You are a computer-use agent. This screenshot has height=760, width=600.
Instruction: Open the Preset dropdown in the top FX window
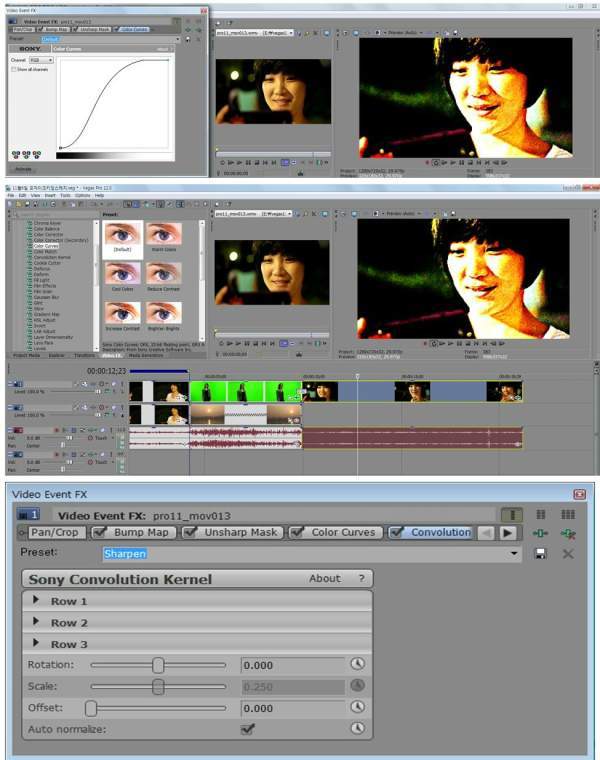178,39
